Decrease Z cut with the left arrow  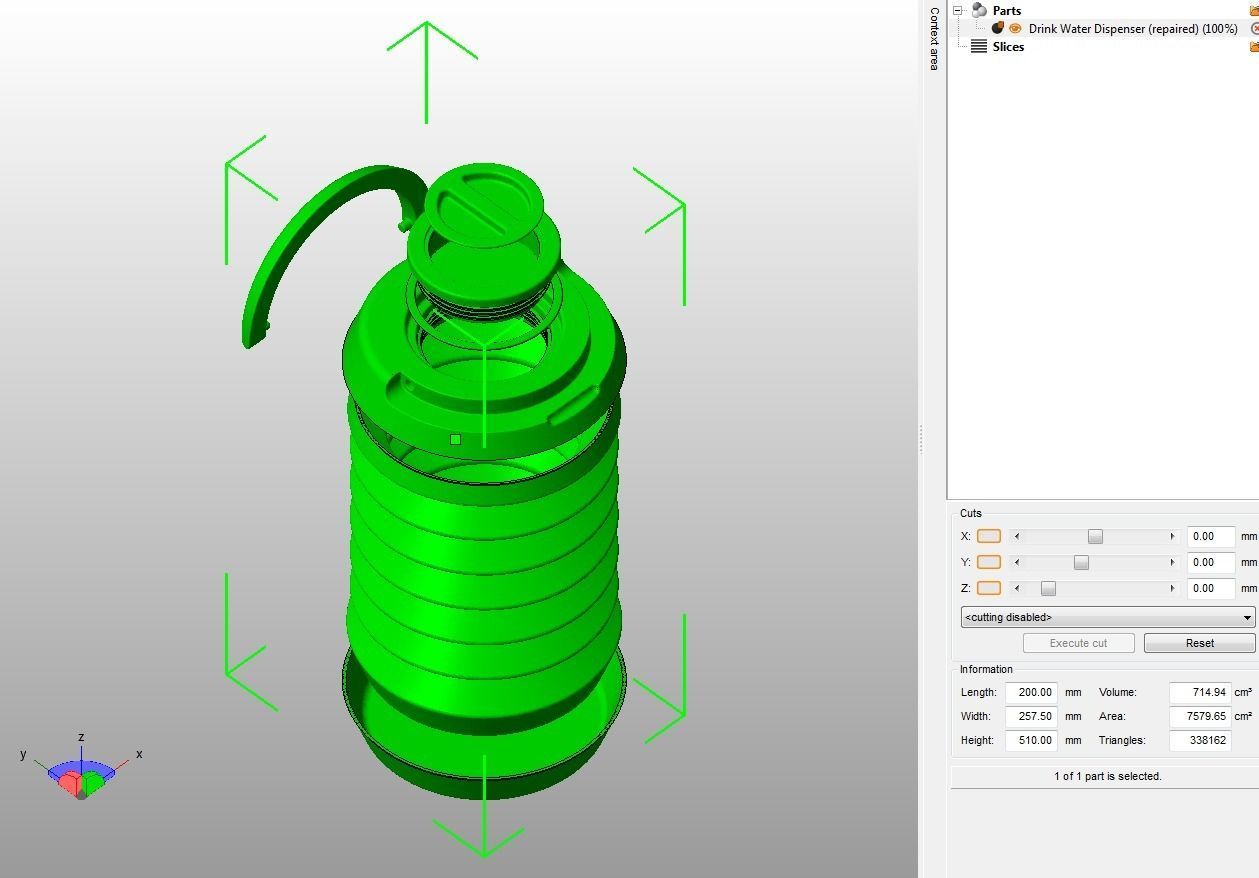1017,588
